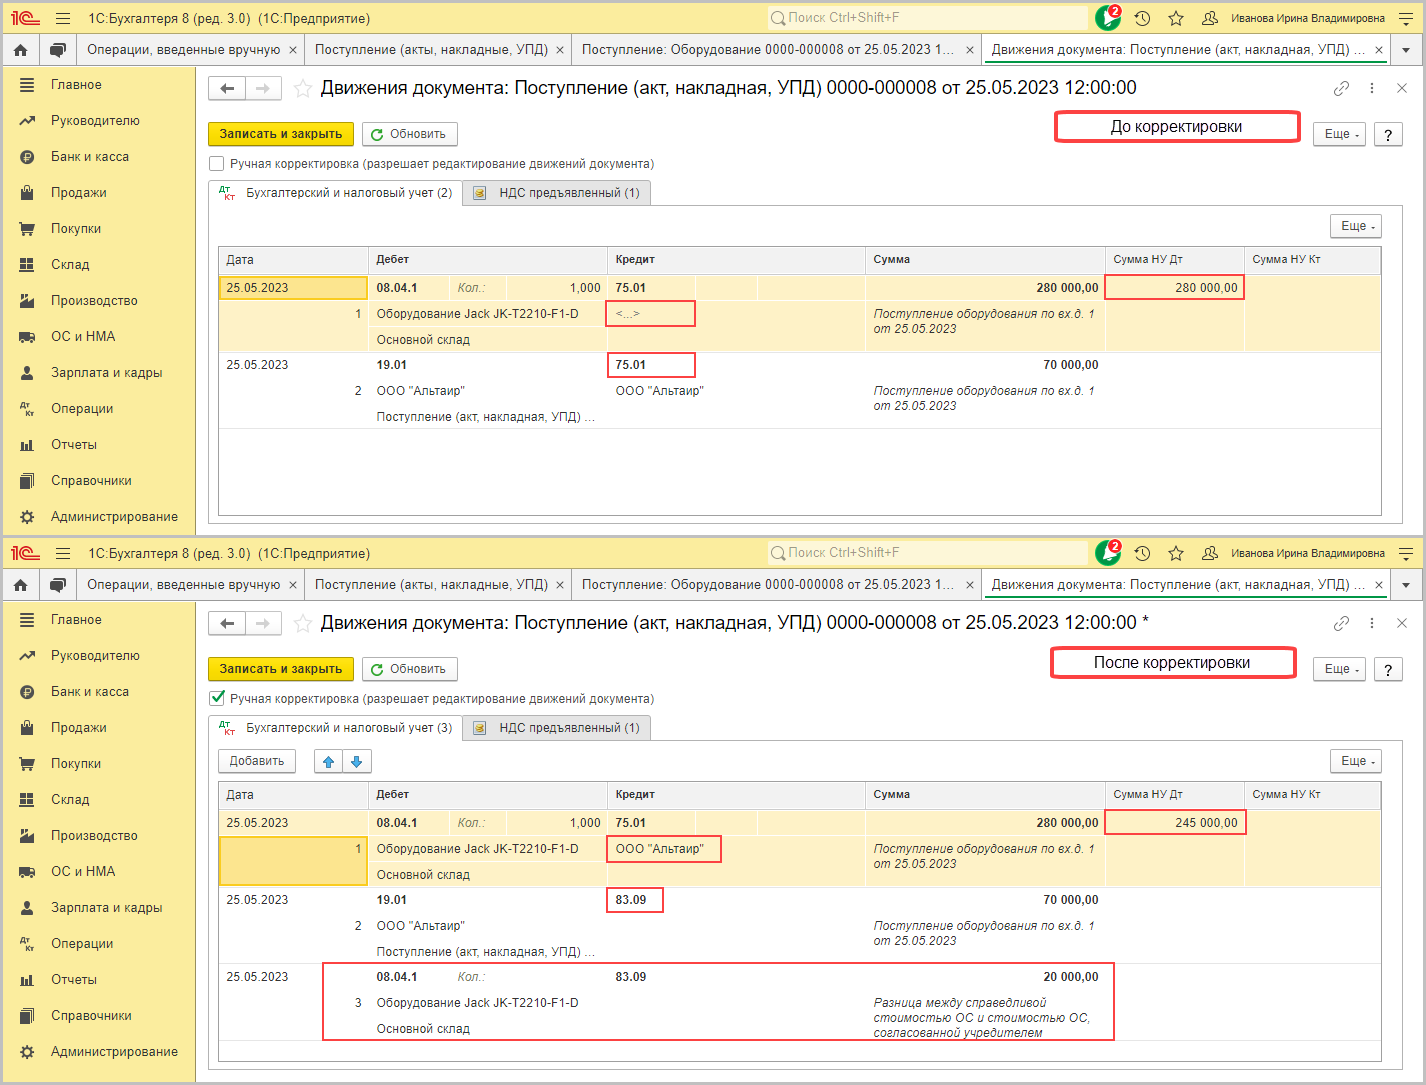This screenshot has width=1426, height=1085.
Task: Click Записать и закрыть in После корректировки window
Action: tap(281, 669)
